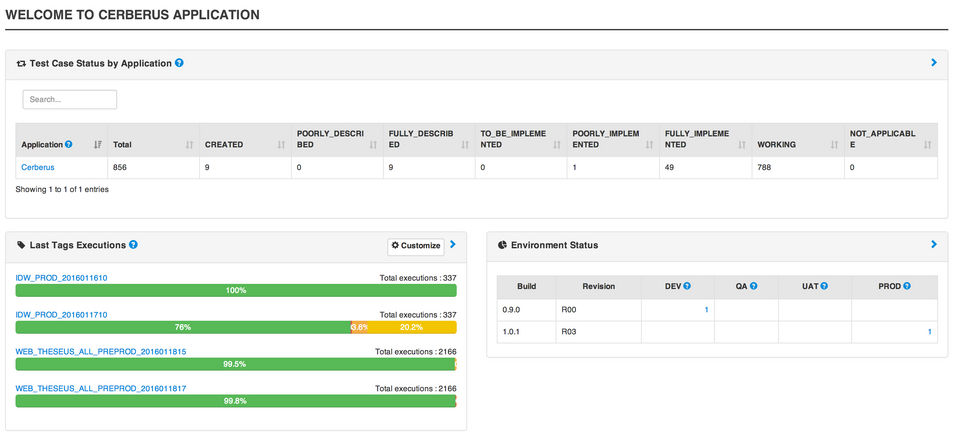Click the yellow 20.2% progress bar segment
Viewport: 960px width, 439px height.
411,327
